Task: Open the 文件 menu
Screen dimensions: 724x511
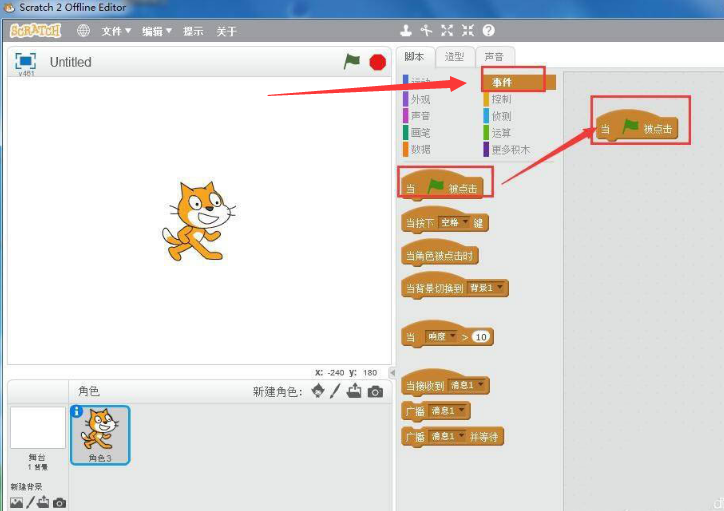Action: click(x=116, y=31)
